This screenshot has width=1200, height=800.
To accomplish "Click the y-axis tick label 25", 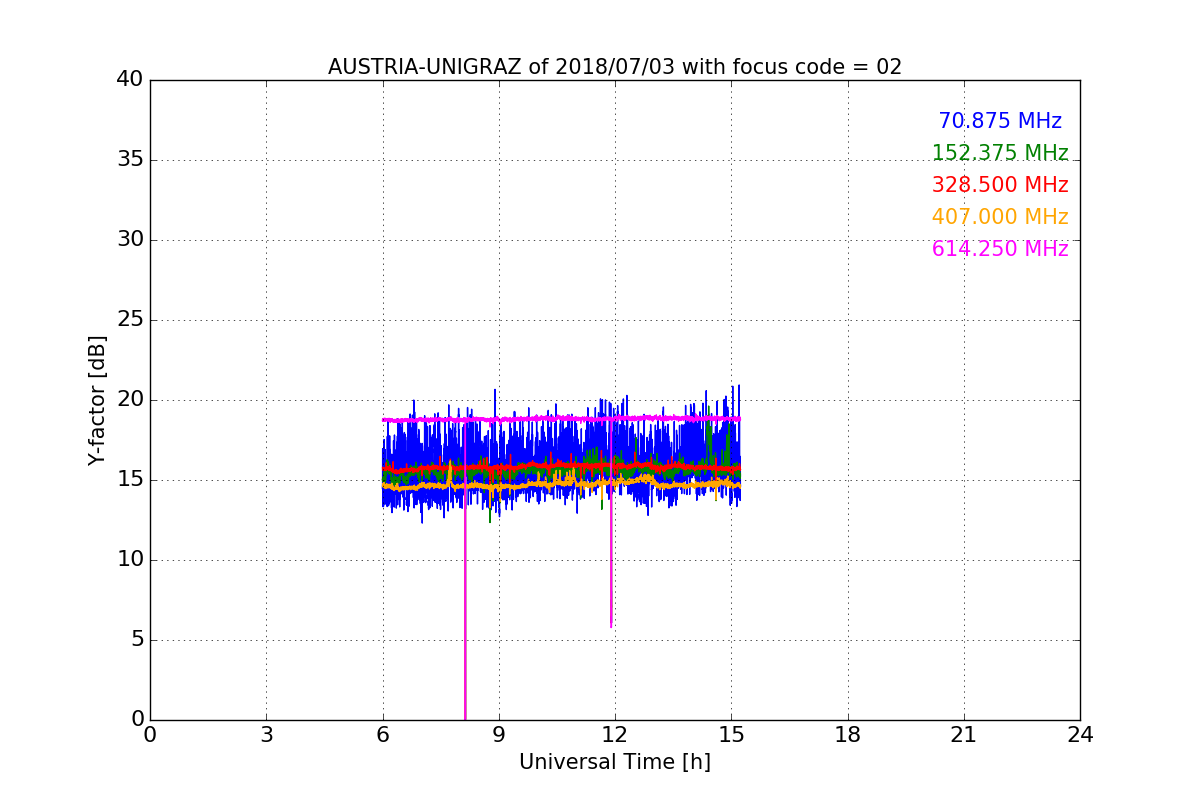I will 130,320.
